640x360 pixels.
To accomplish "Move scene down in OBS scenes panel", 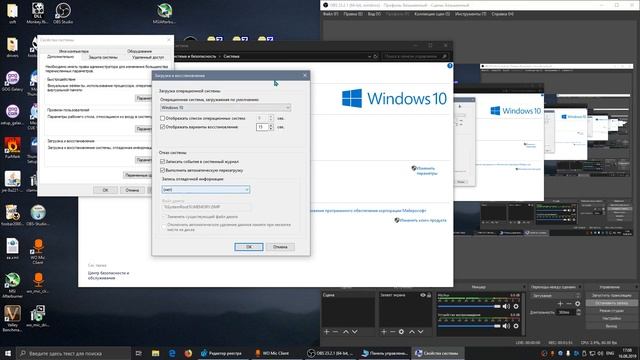I will 354,332.
